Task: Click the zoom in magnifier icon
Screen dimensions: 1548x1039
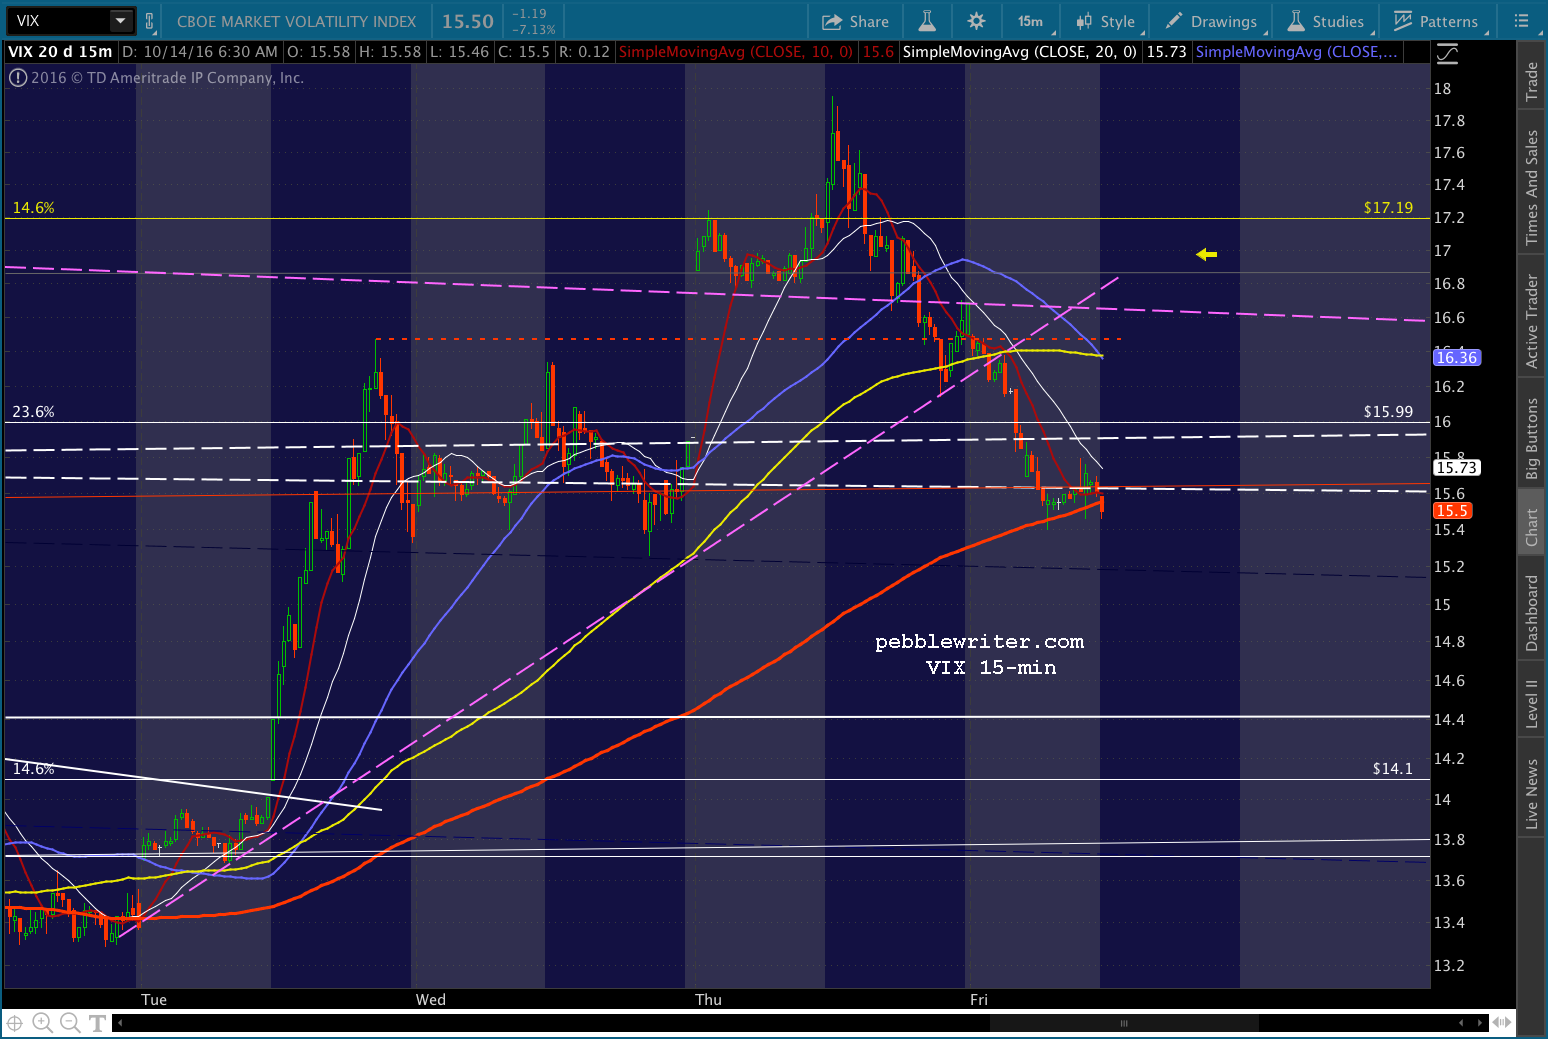Action: pos(42,1022)
